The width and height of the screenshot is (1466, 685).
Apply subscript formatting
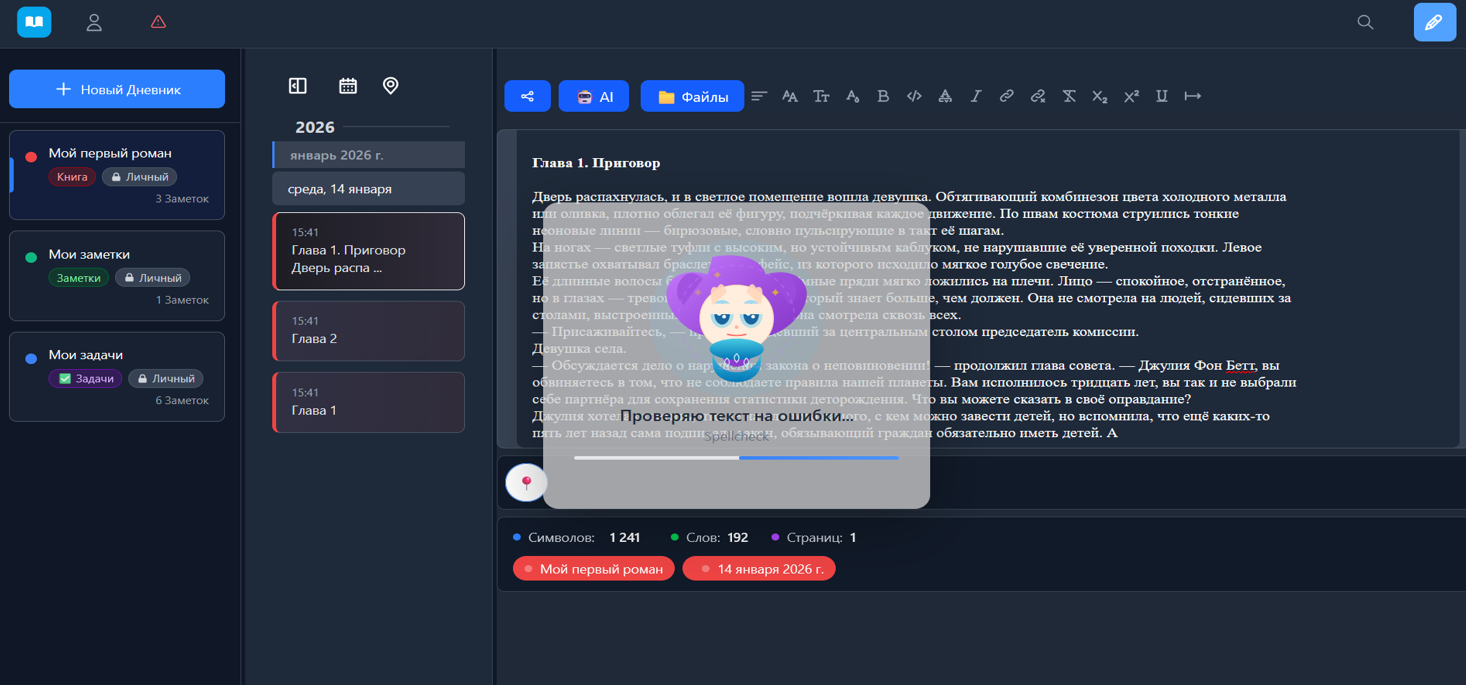[1100, 96]
